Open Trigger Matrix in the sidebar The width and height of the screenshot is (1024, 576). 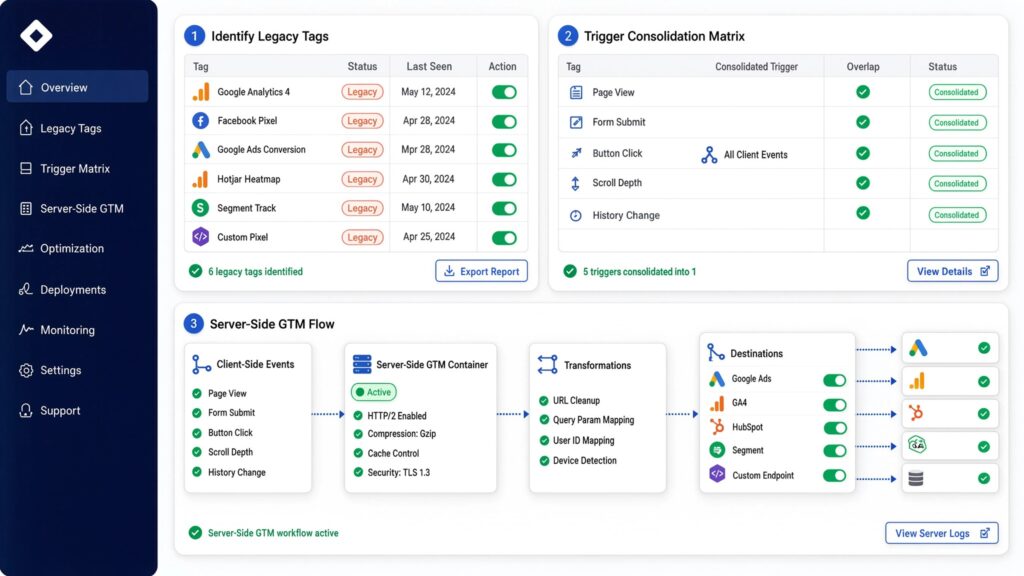coord(77,168)
